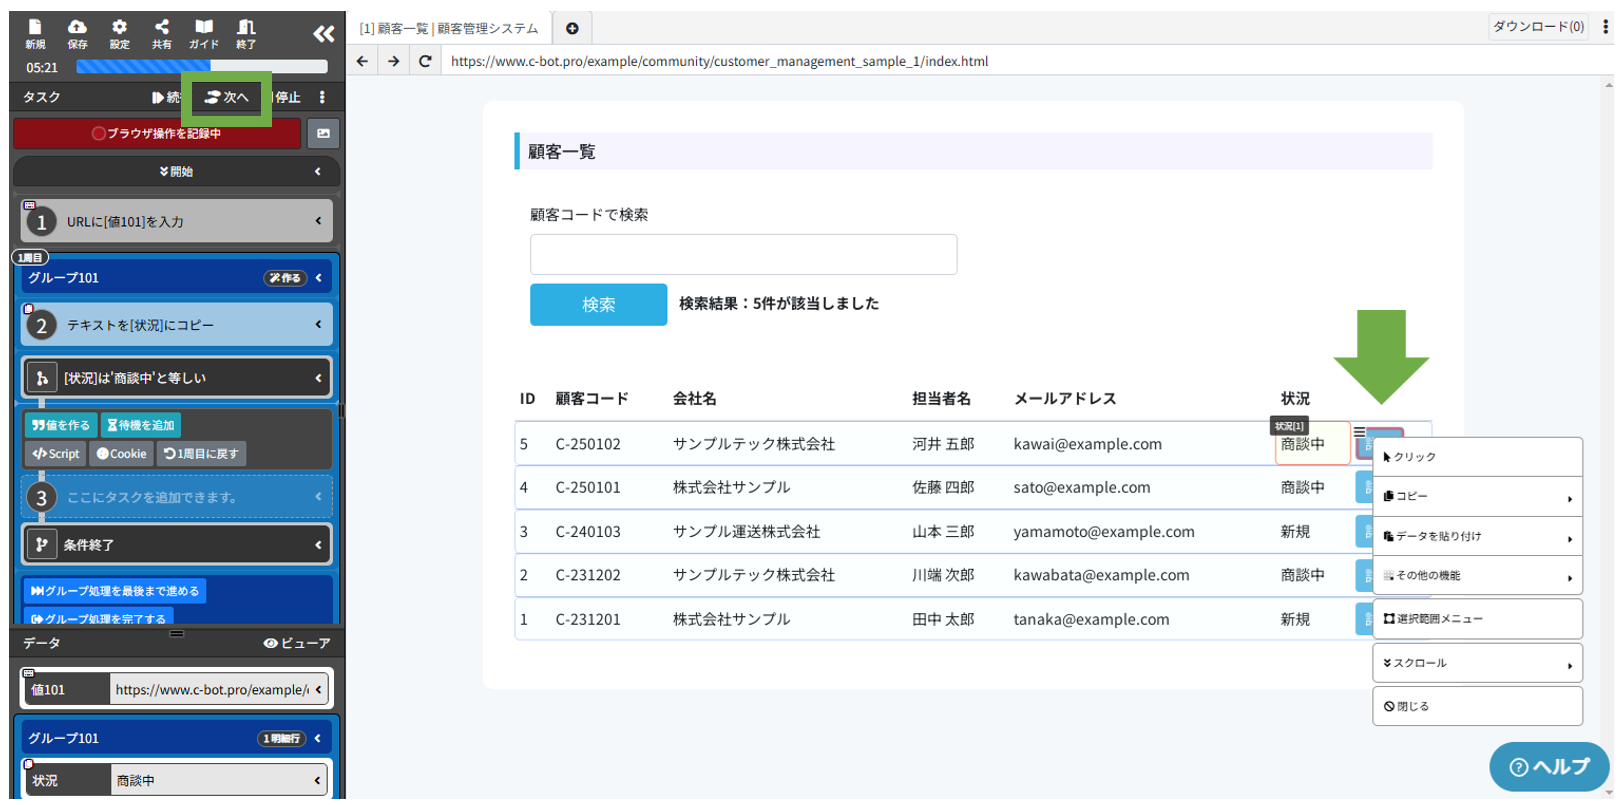Click the 共有 (share) icon

tap(162, 33)
